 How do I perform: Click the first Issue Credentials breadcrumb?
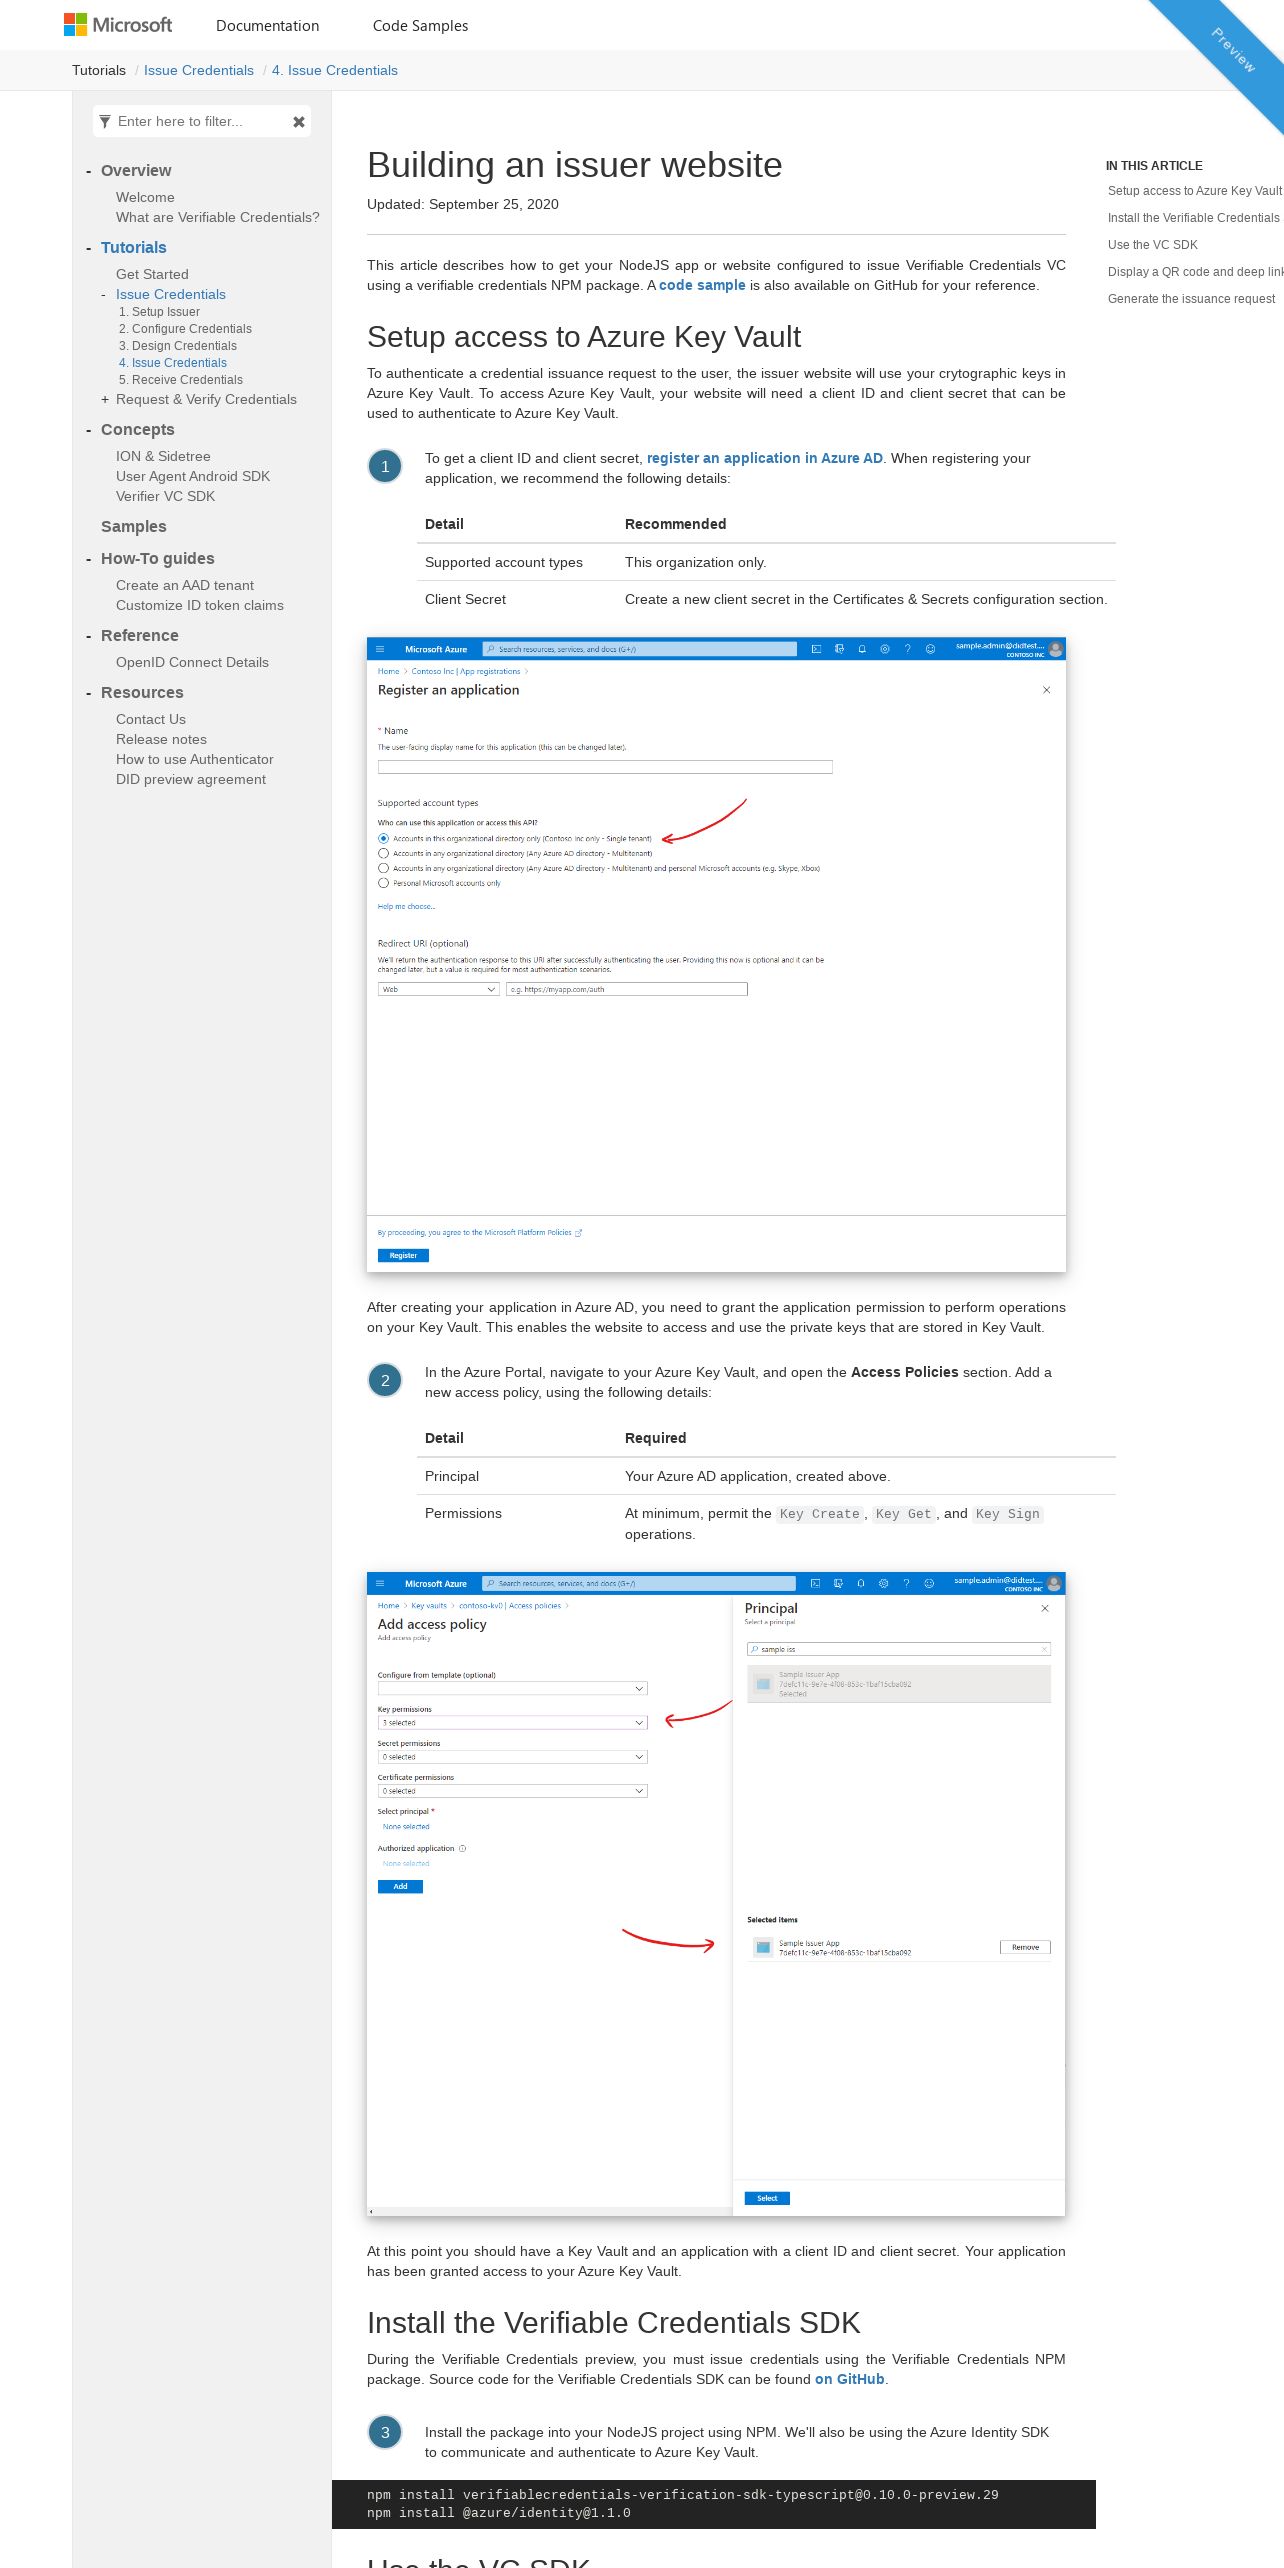[199, 70]
